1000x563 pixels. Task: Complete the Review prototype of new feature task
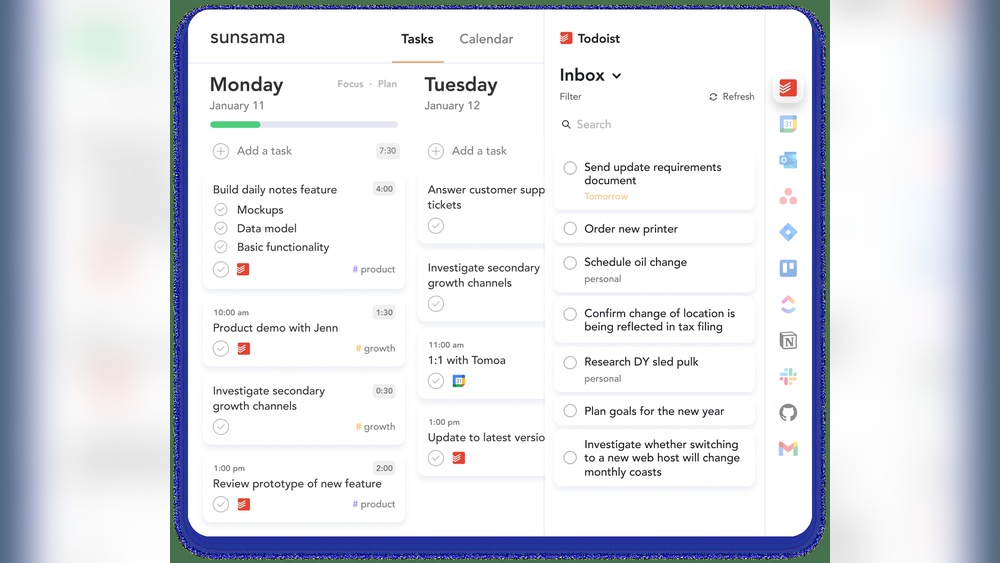221,504
